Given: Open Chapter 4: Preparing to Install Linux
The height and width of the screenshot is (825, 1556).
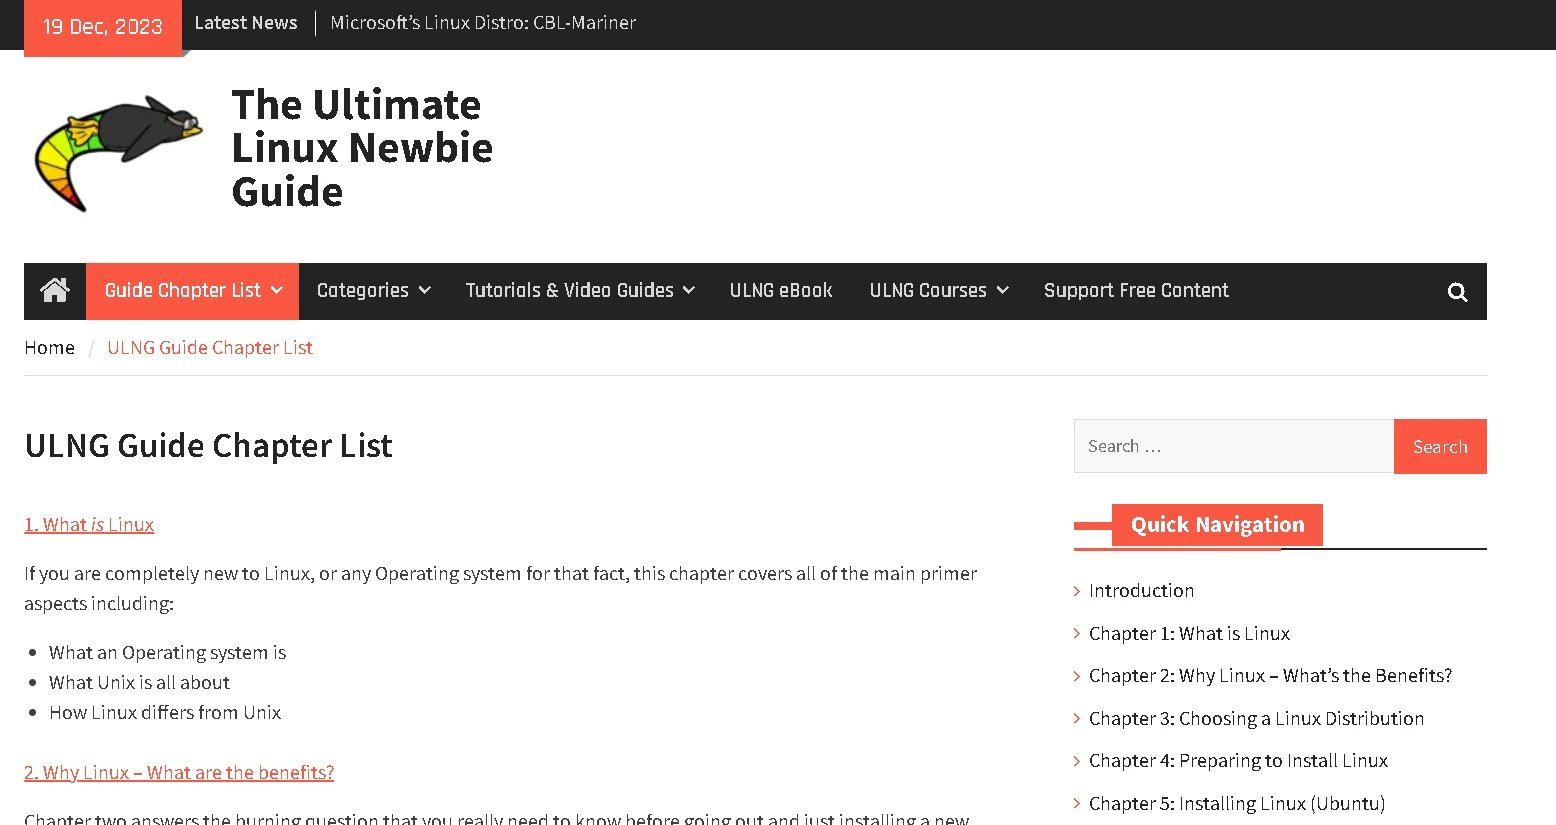Looking at the screenshot, I should pyautogui.click(x=1238, y=761).
